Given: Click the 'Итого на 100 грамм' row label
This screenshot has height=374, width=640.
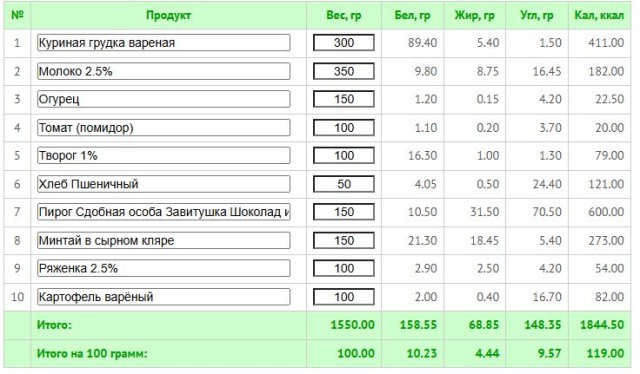Looking at the screenshot, I should point(92,353).
